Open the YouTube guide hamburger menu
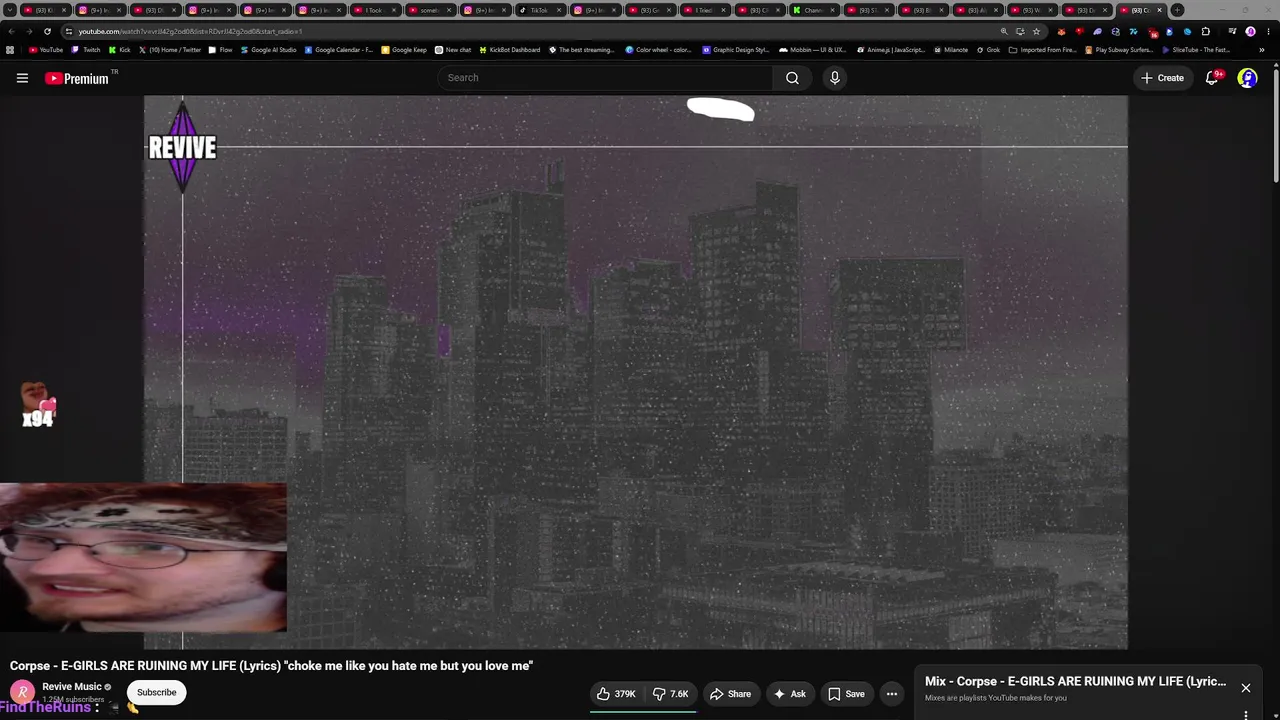Image resolution: width=1280 pixels, height=720 pixels. 22,78
